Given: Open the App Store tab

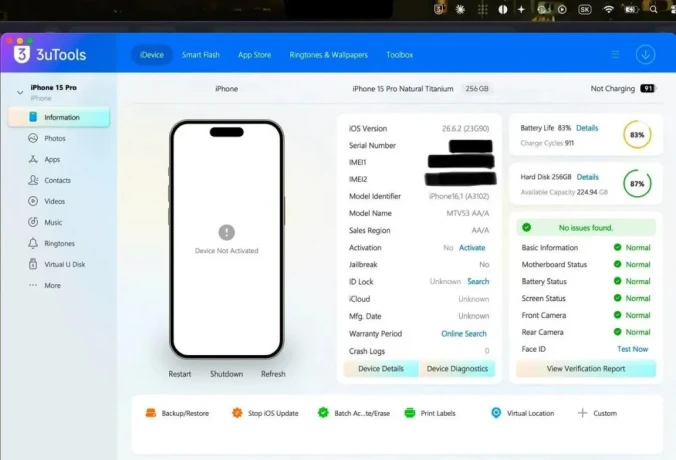Looking at the screenshot, I should coord(254,55).
